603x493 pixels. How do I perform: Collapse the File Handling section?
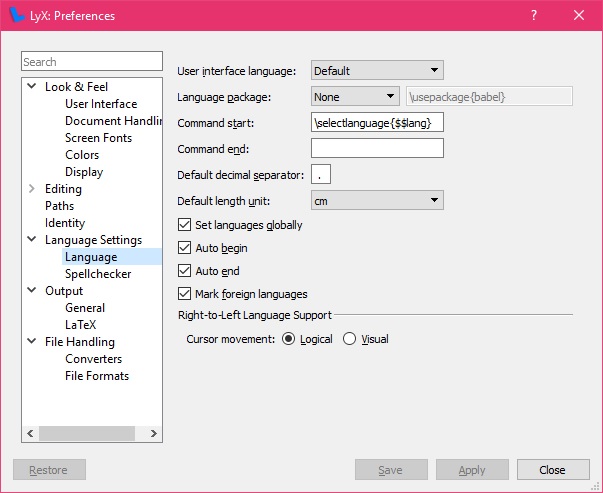click(32, 341)
